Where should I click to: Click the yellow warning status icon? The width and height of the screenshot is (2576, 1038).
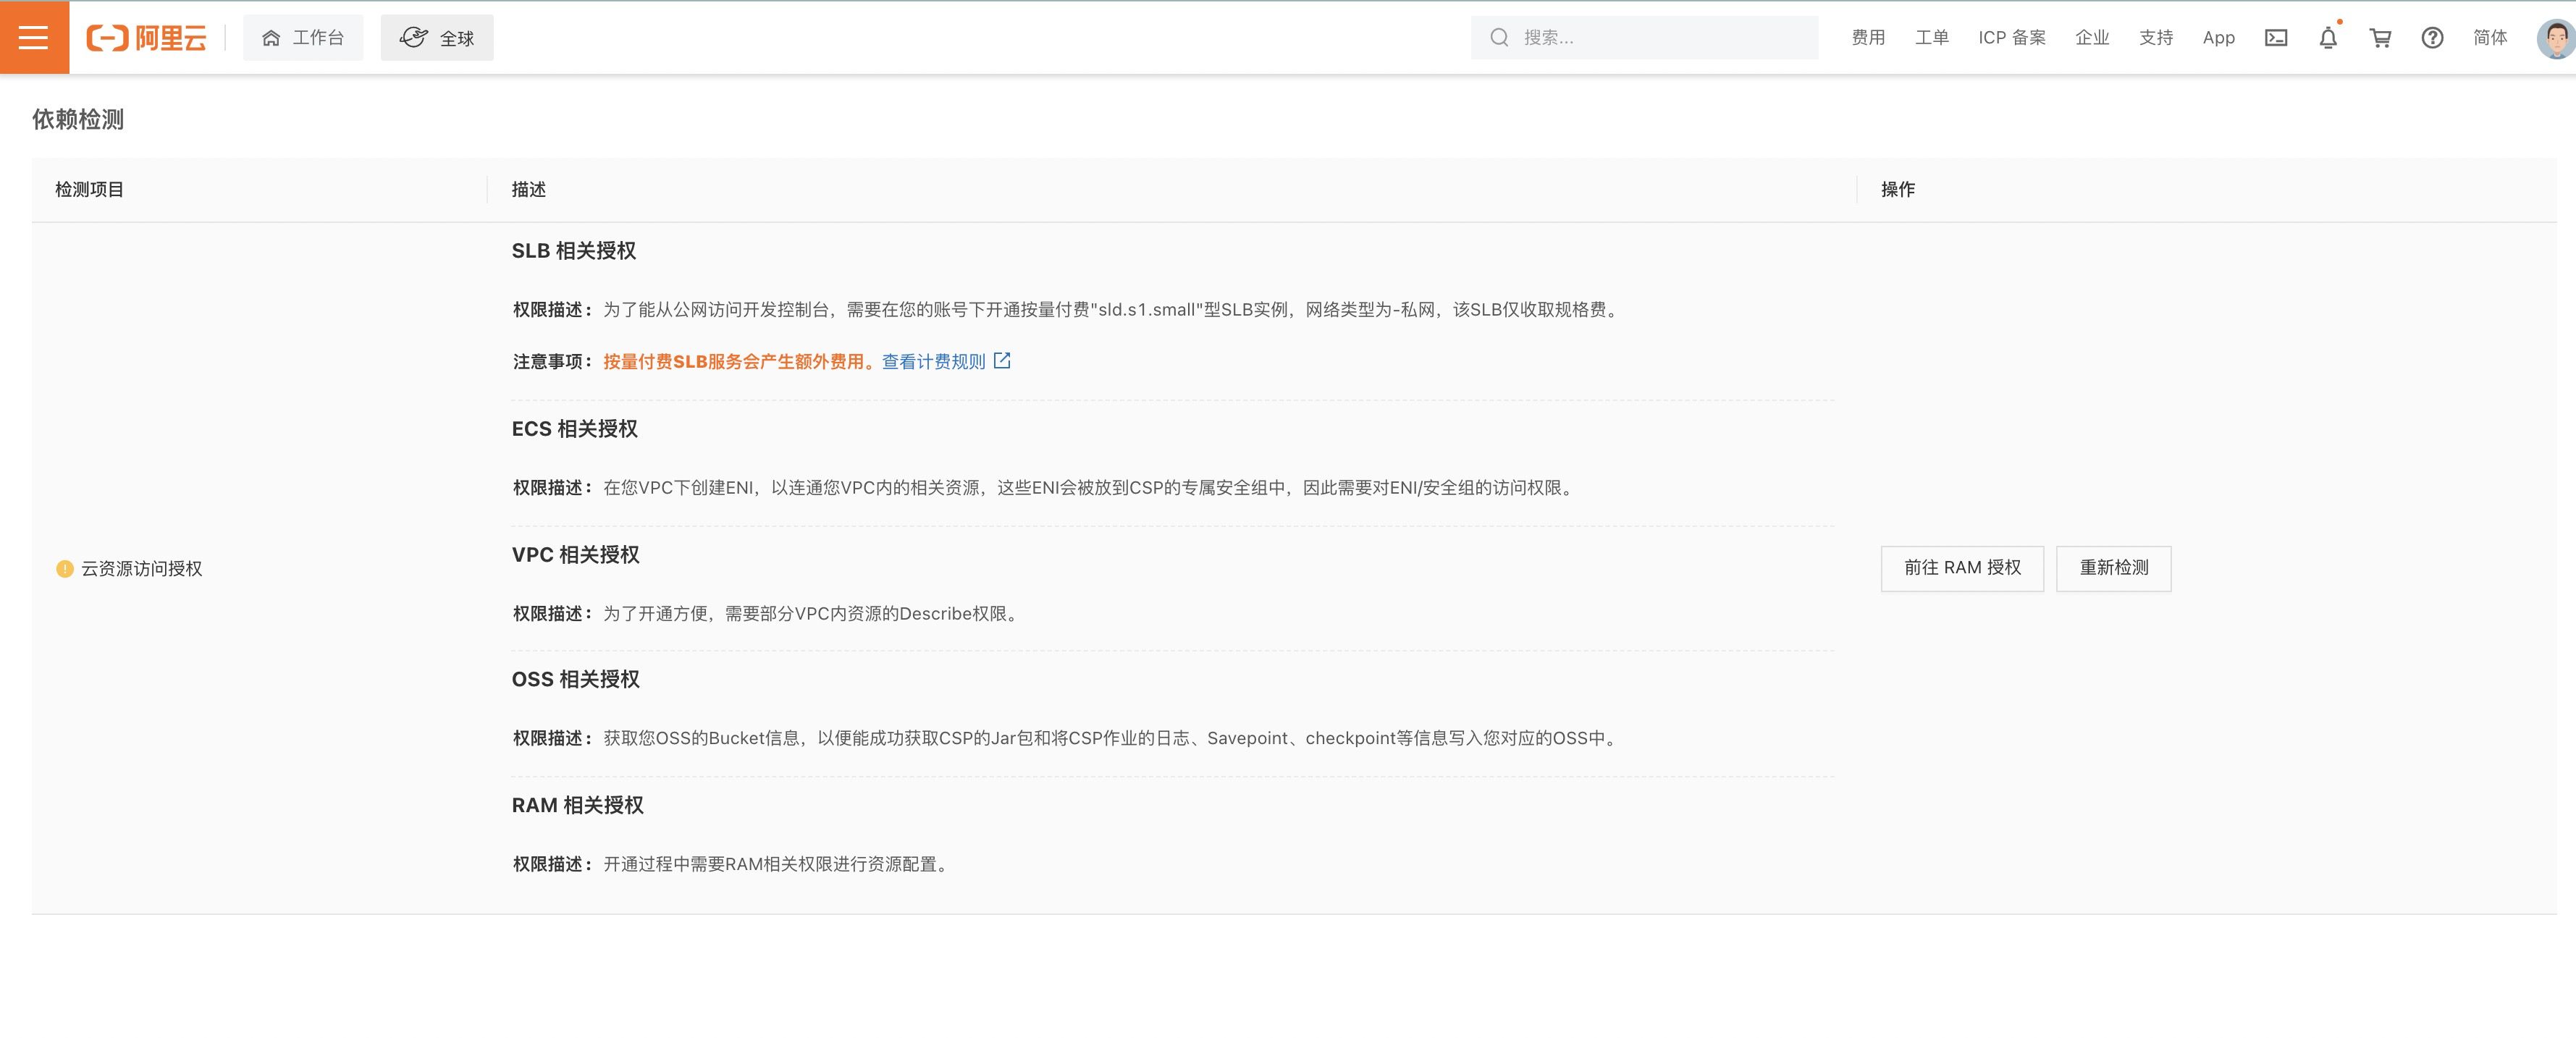coord(65,568)
